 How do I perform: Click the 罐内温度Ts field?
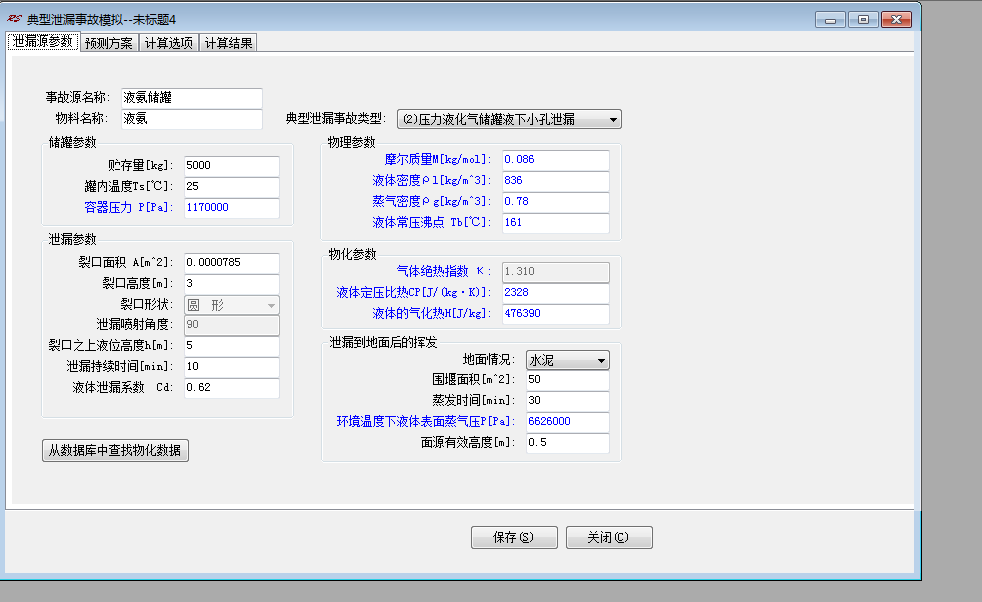(x=232, y=186)
